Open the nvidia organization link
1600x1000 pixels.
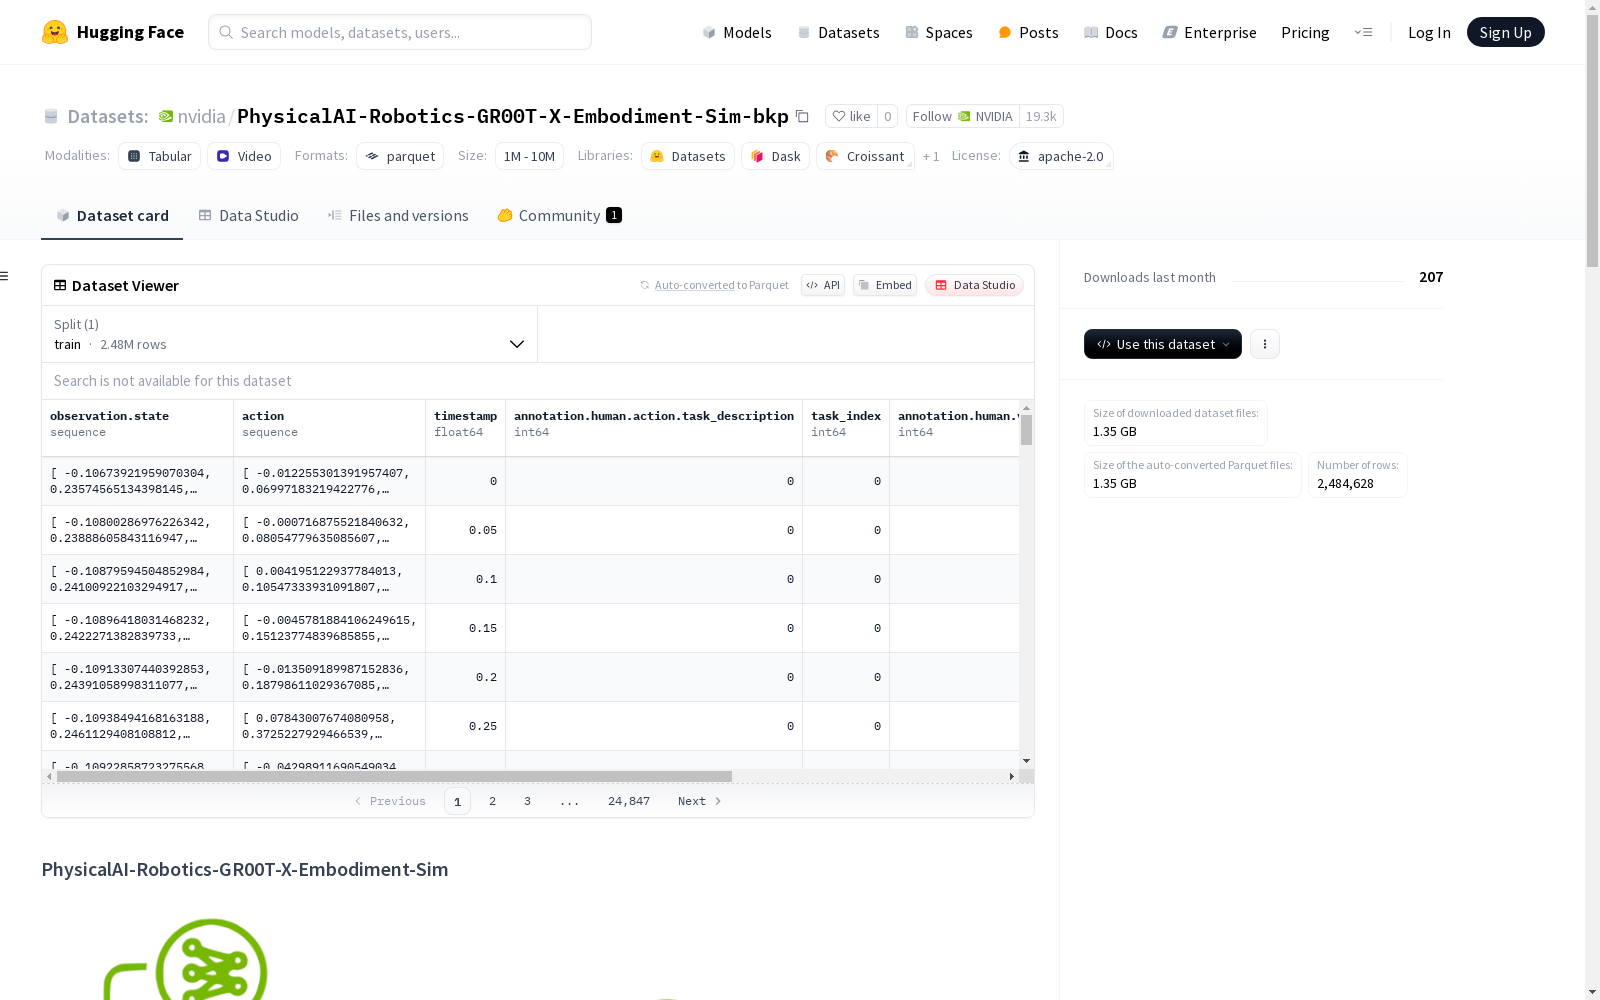pyautogui.click(x=201, y=116)
